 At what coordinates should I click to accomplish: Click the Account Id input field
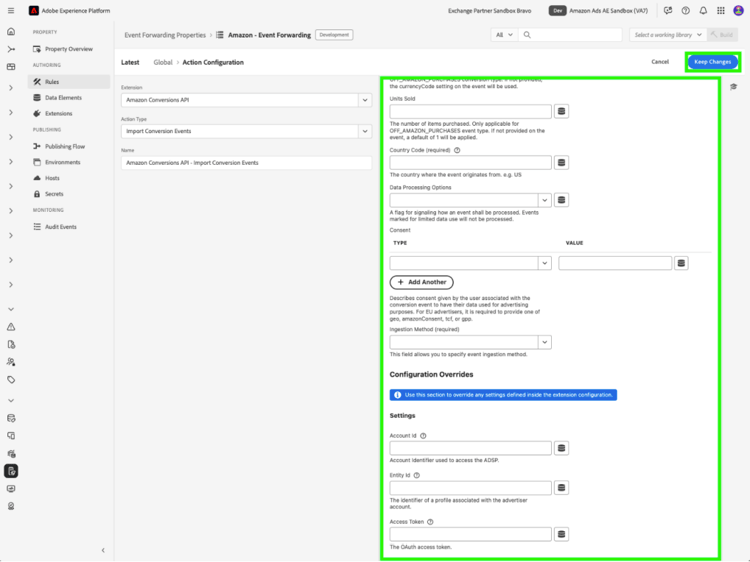471,448
